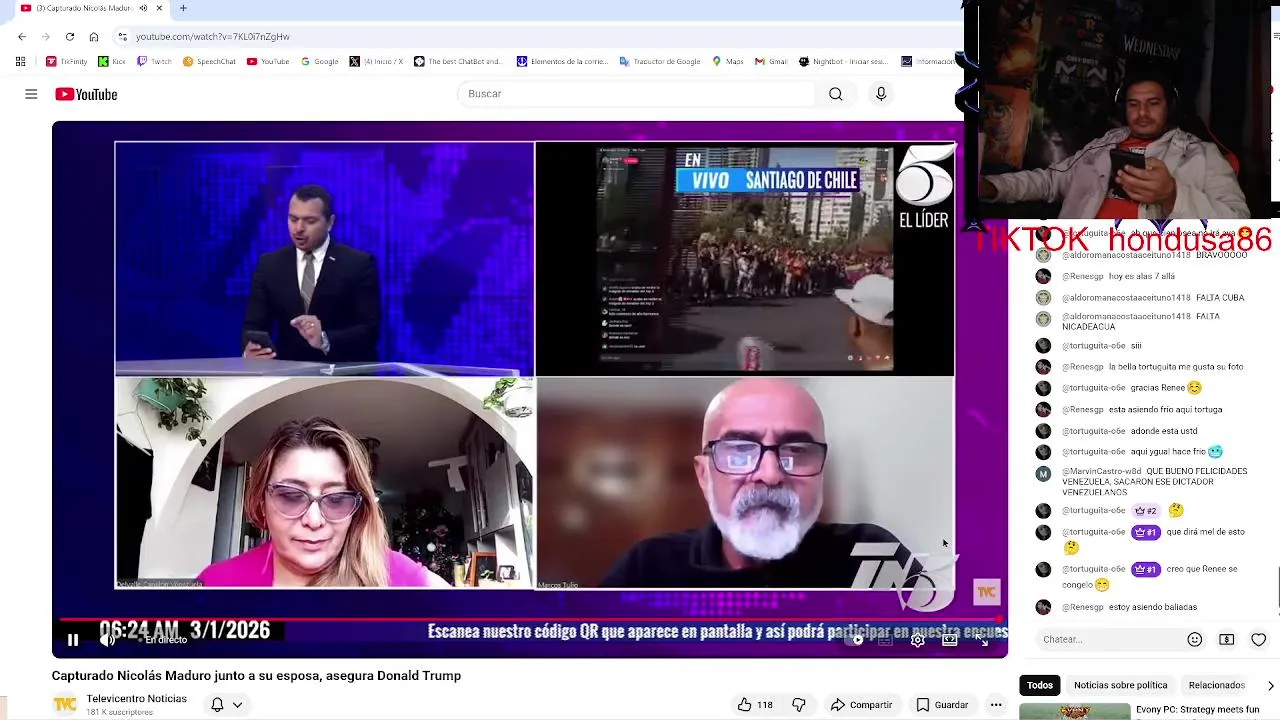The height and width of the screenshot is (720, 1280).
Task: Open the Kick bookmark
Action: 112,62
